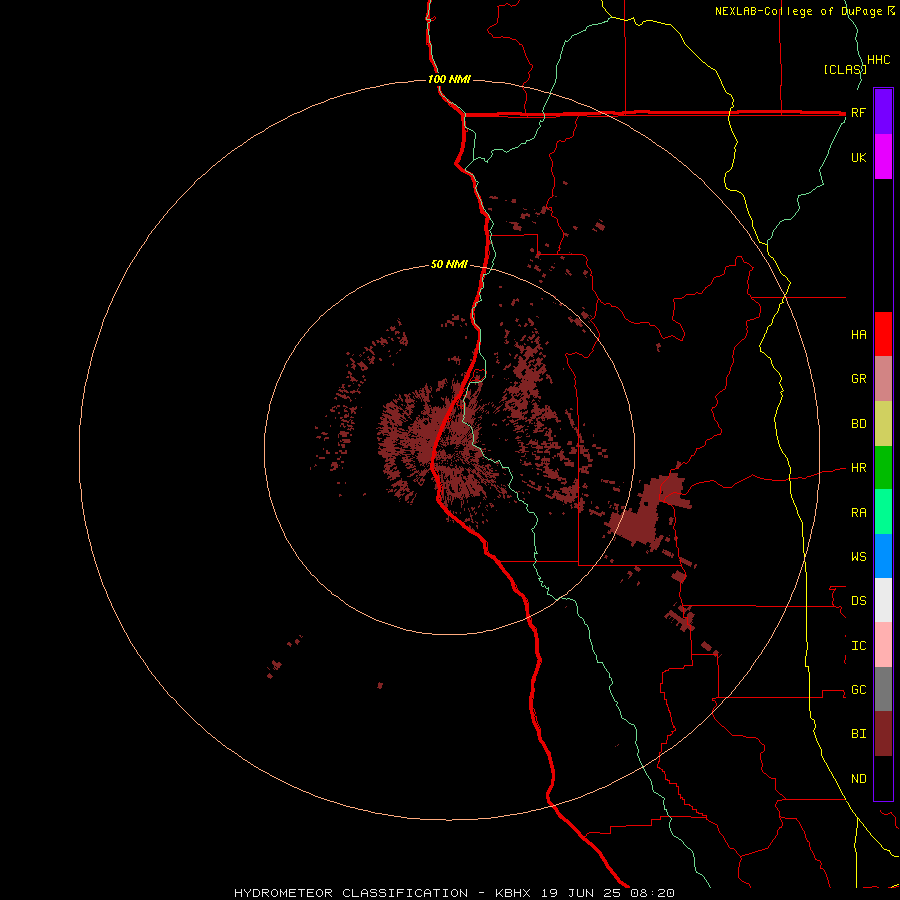This screenshot has width=900, height=900.
Task: Click the UK legend label
Action: pos(858,157)
